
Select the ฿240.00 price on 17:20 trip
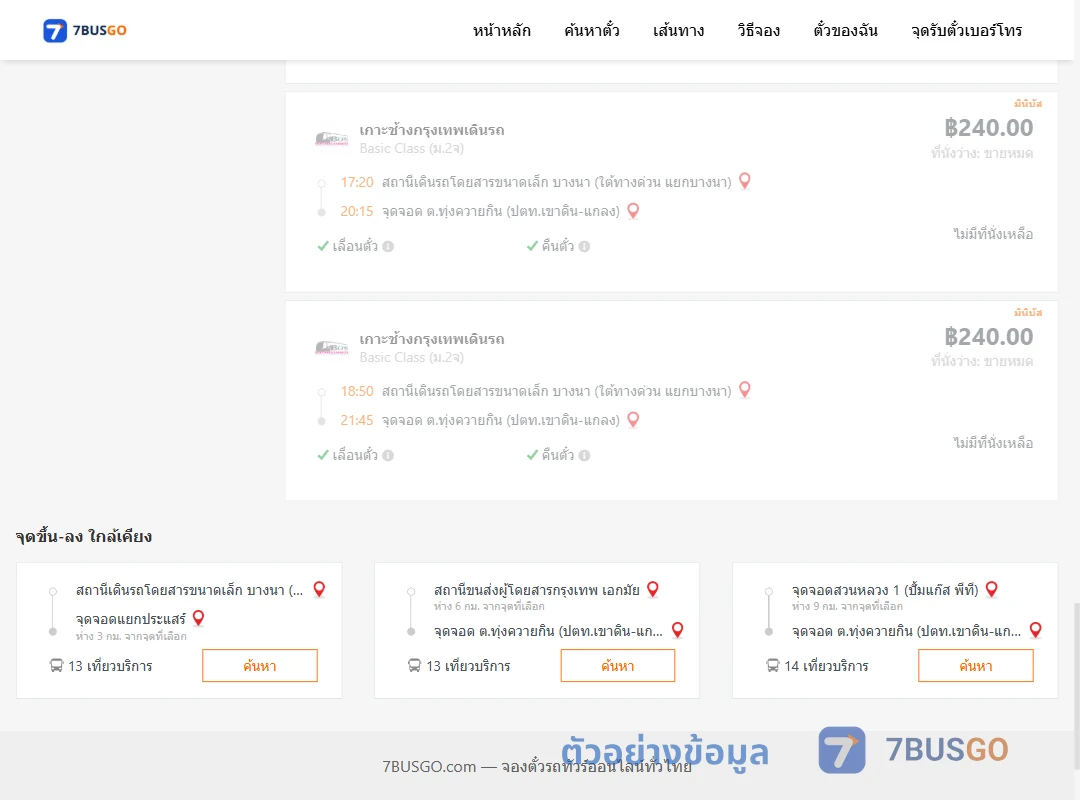(989, 128)
